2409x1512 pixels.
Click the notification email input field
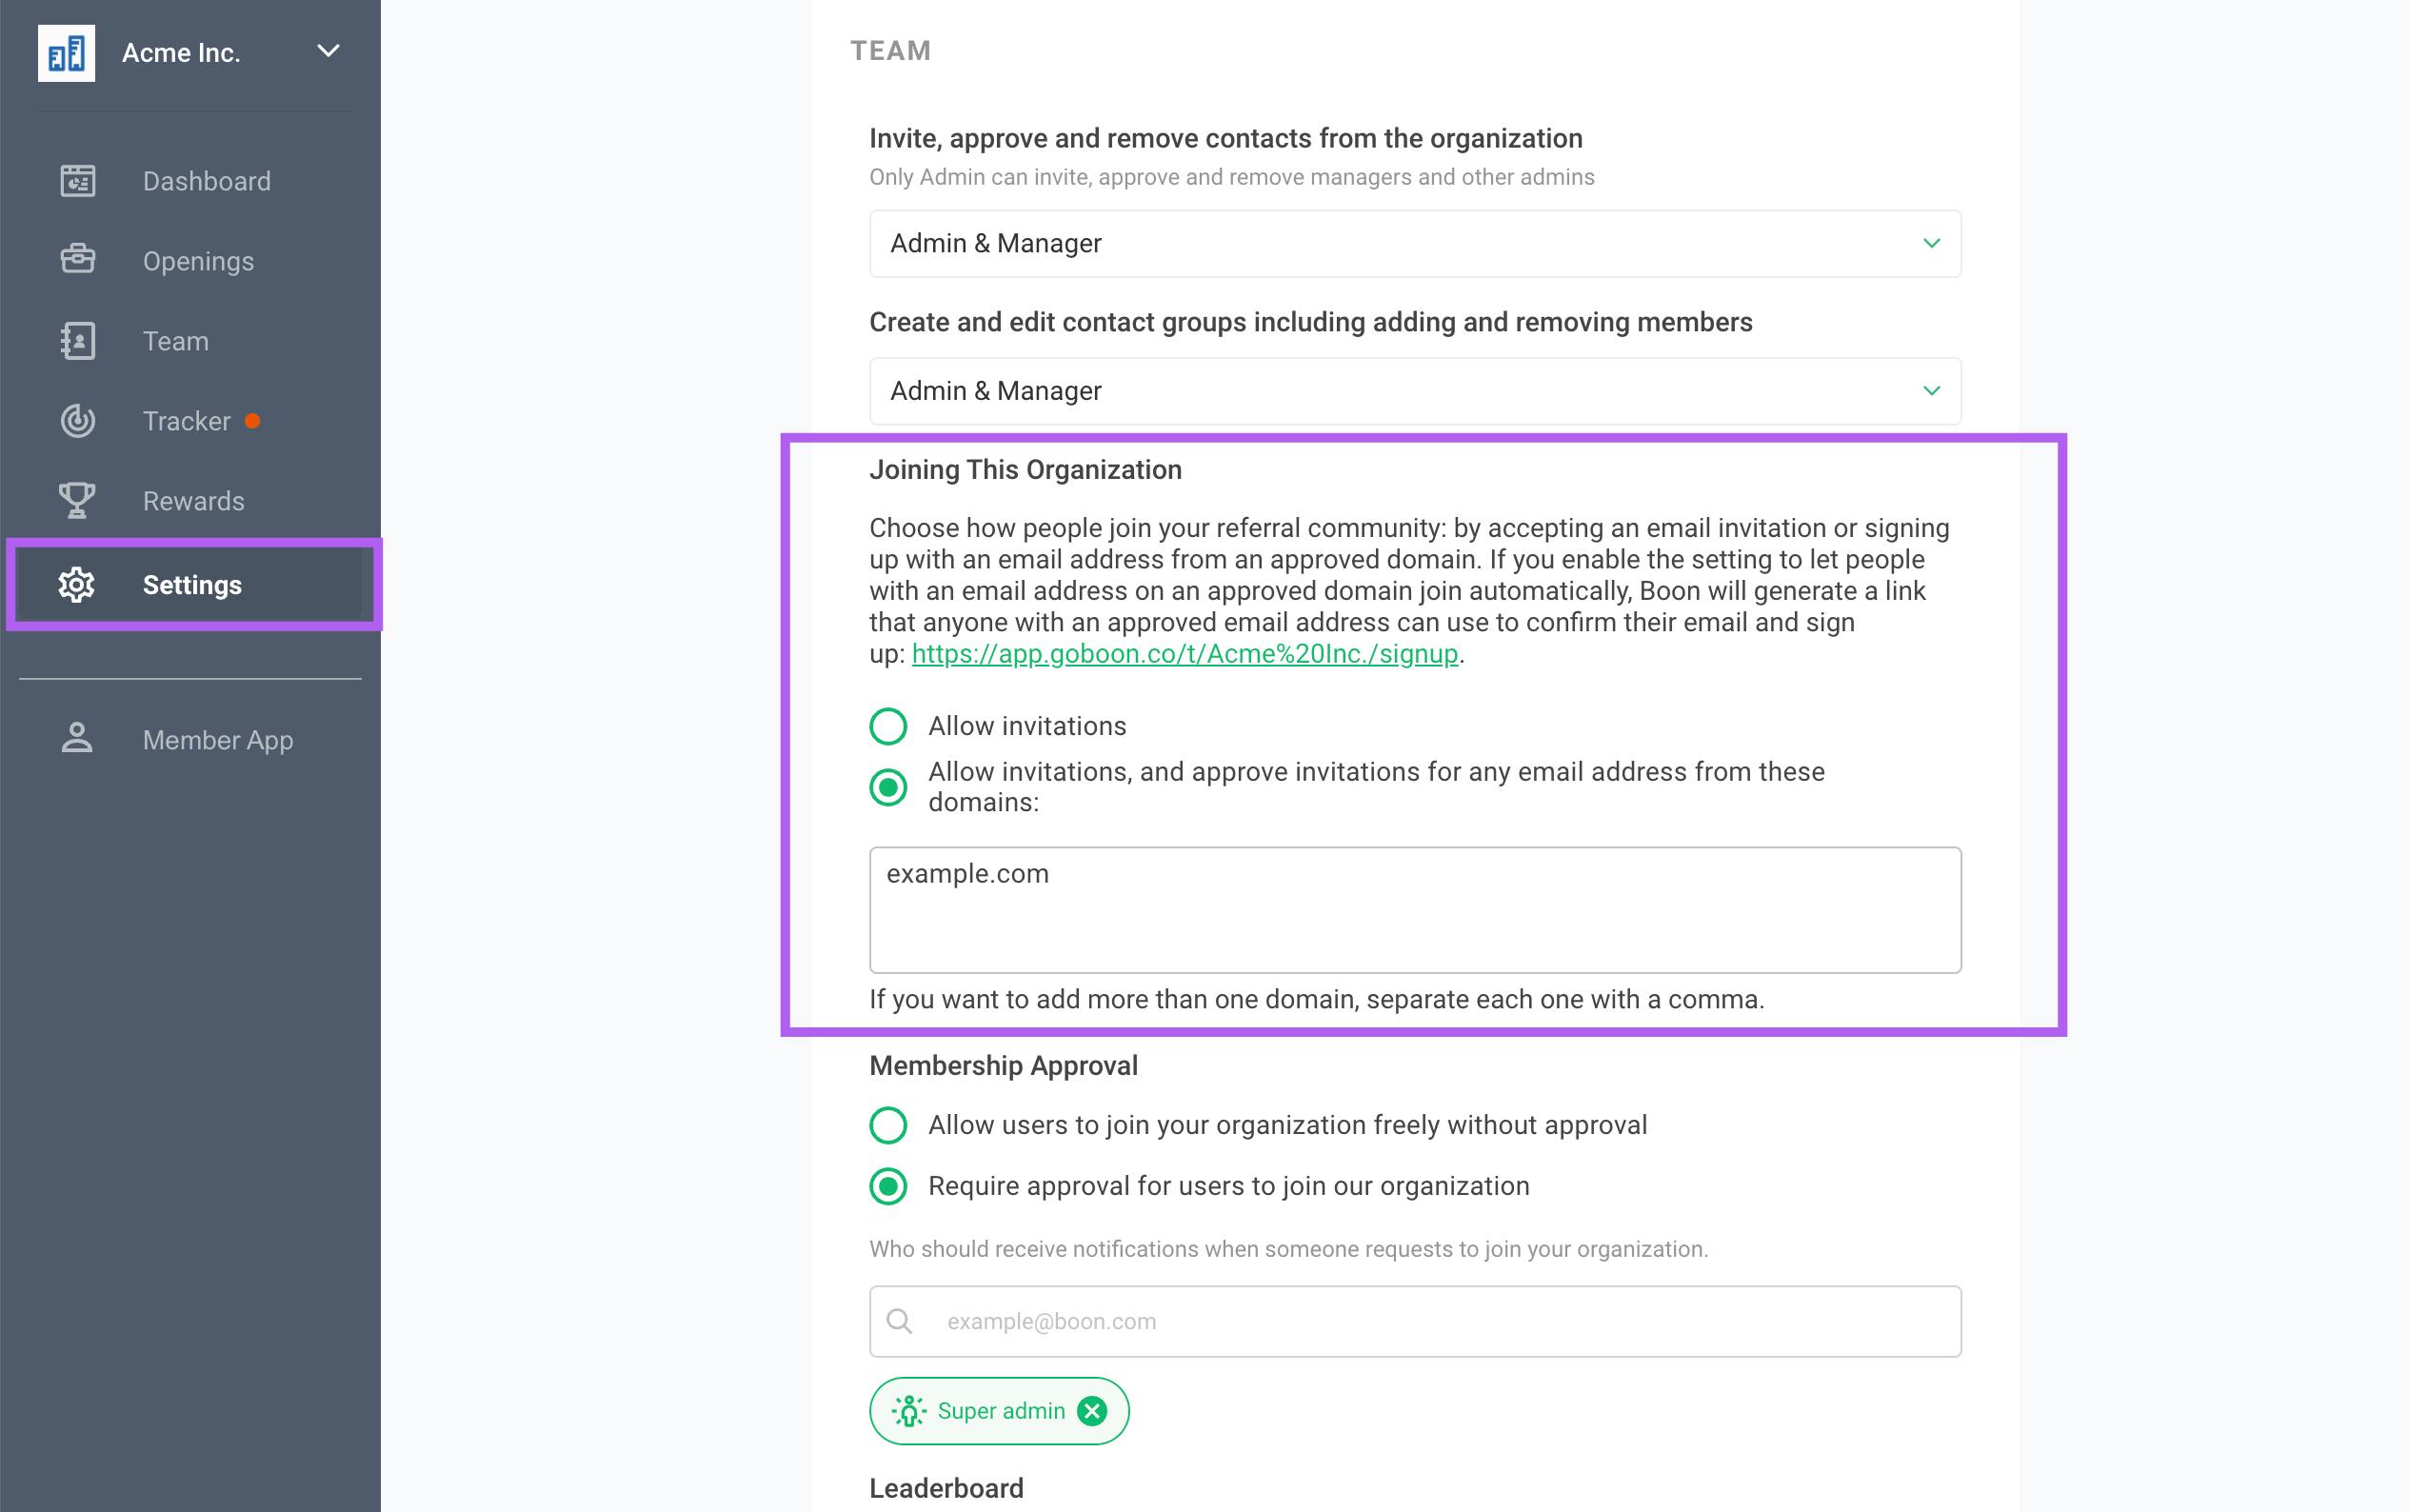point(1416,1321)
